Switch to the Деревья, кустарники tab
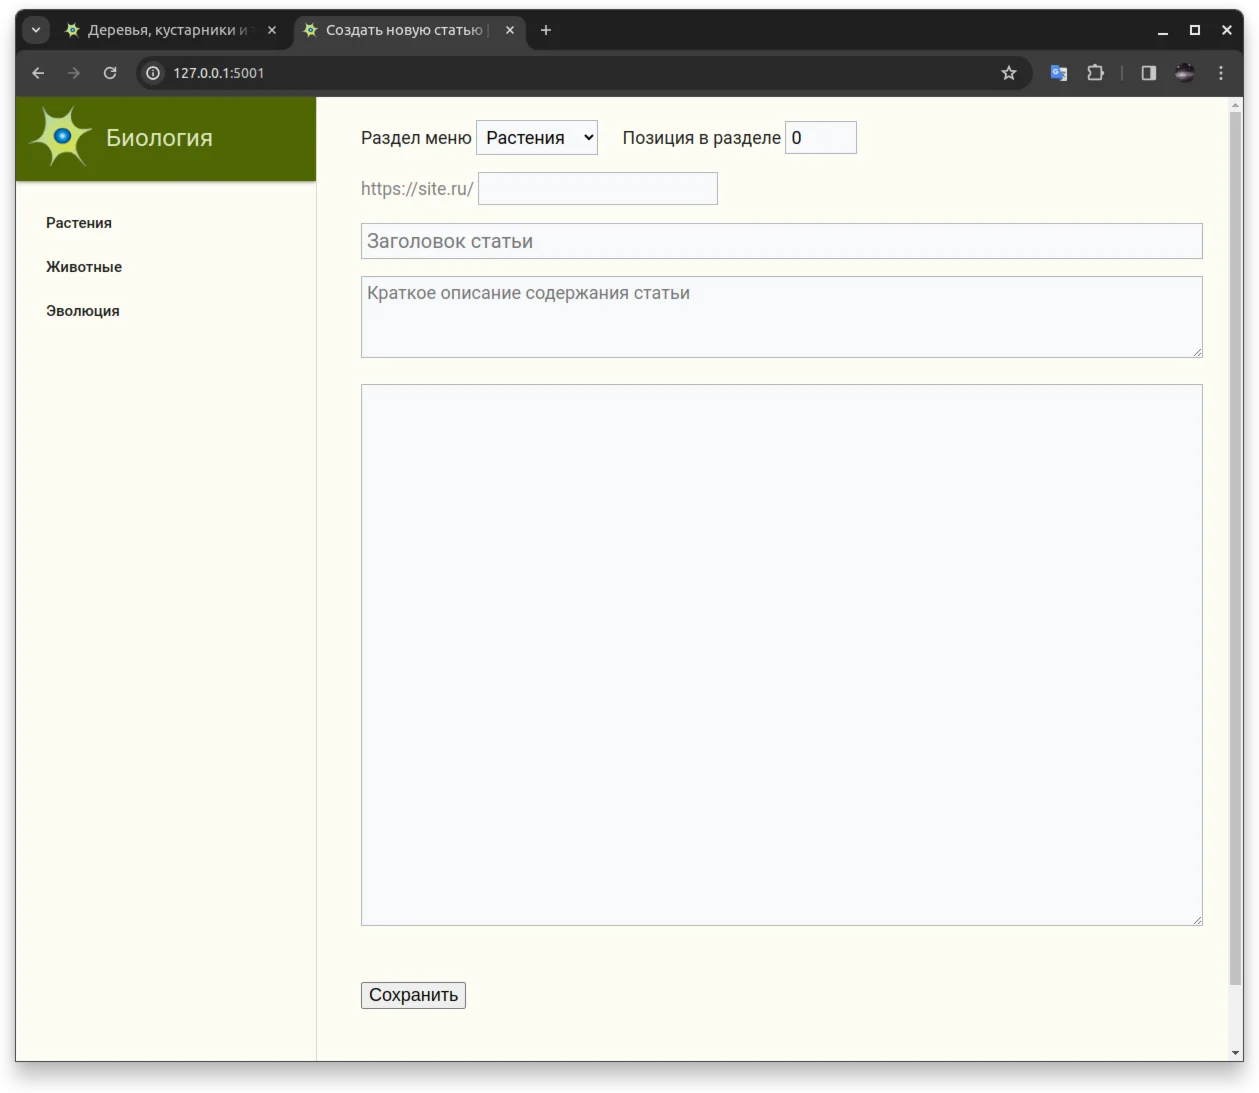 tap(165, 30)
